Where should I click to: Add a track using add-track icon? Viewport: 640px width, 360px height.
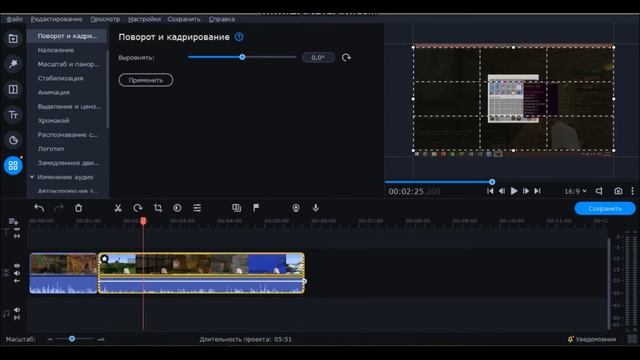point(13,222)
